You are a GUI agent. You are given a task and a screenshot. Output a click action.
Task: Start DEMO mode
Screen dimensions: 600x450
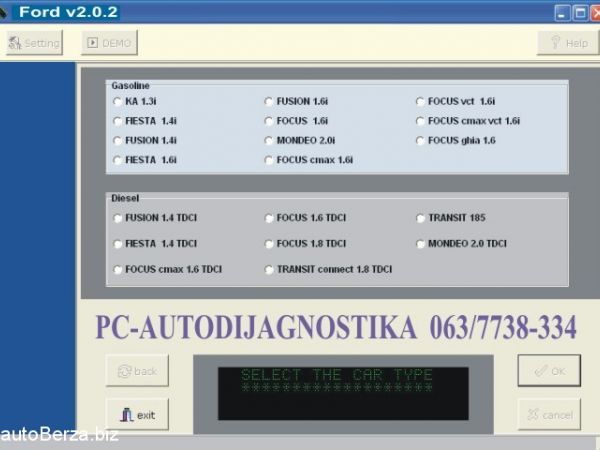click(109, 43)
